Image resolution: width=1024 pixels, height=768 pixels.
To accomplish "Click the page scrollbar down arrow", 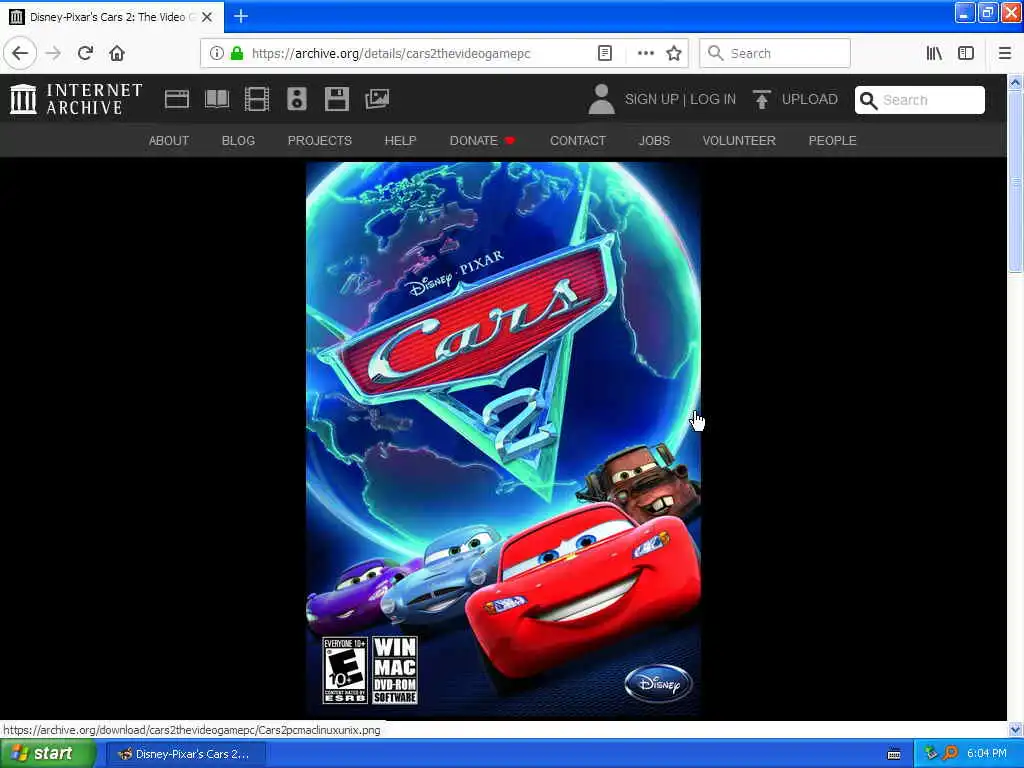I will 1015,729.
